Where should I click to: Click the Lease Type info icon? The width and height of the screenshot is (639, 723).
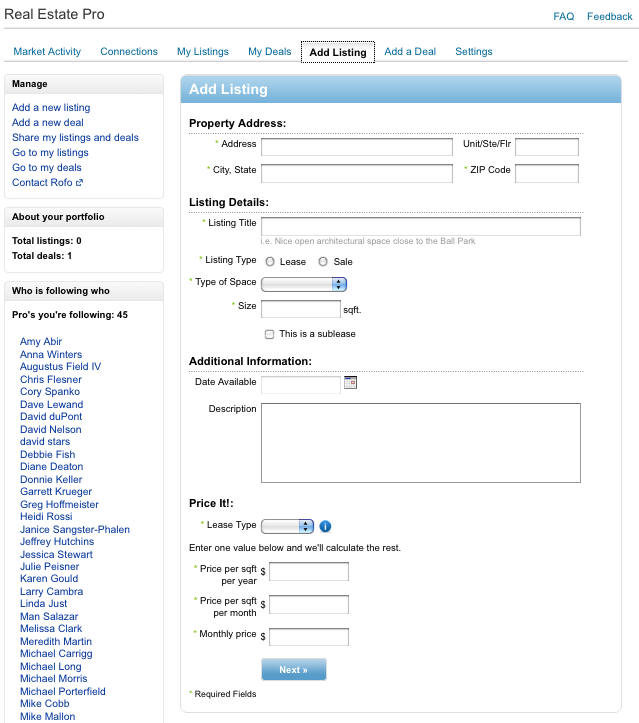[325, 526]
